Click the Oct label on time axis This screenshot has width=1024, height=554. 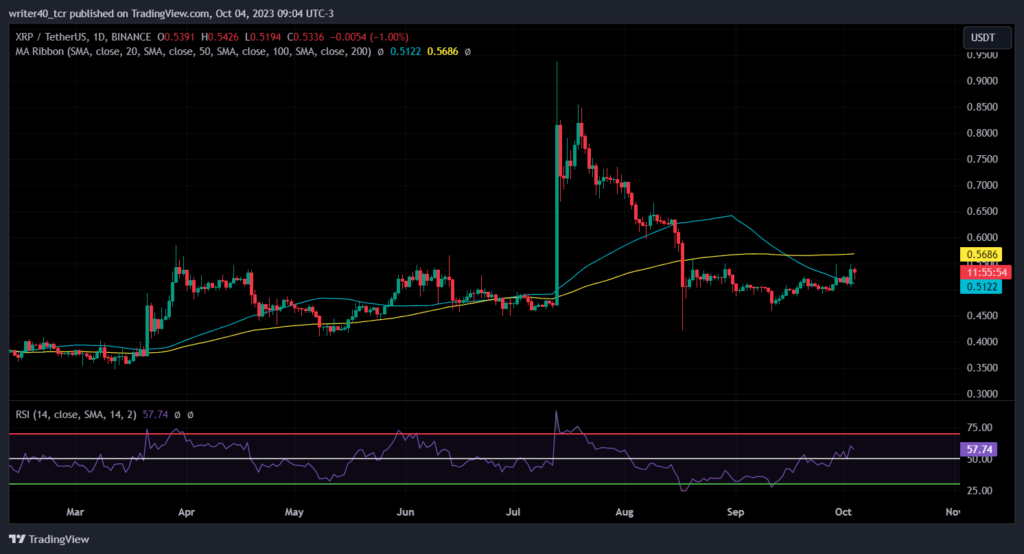(x=844, y=512)
